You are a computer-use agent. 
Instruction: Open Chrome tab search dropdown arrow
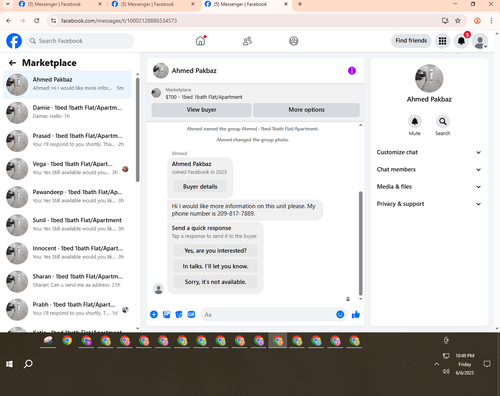point(8,4)
